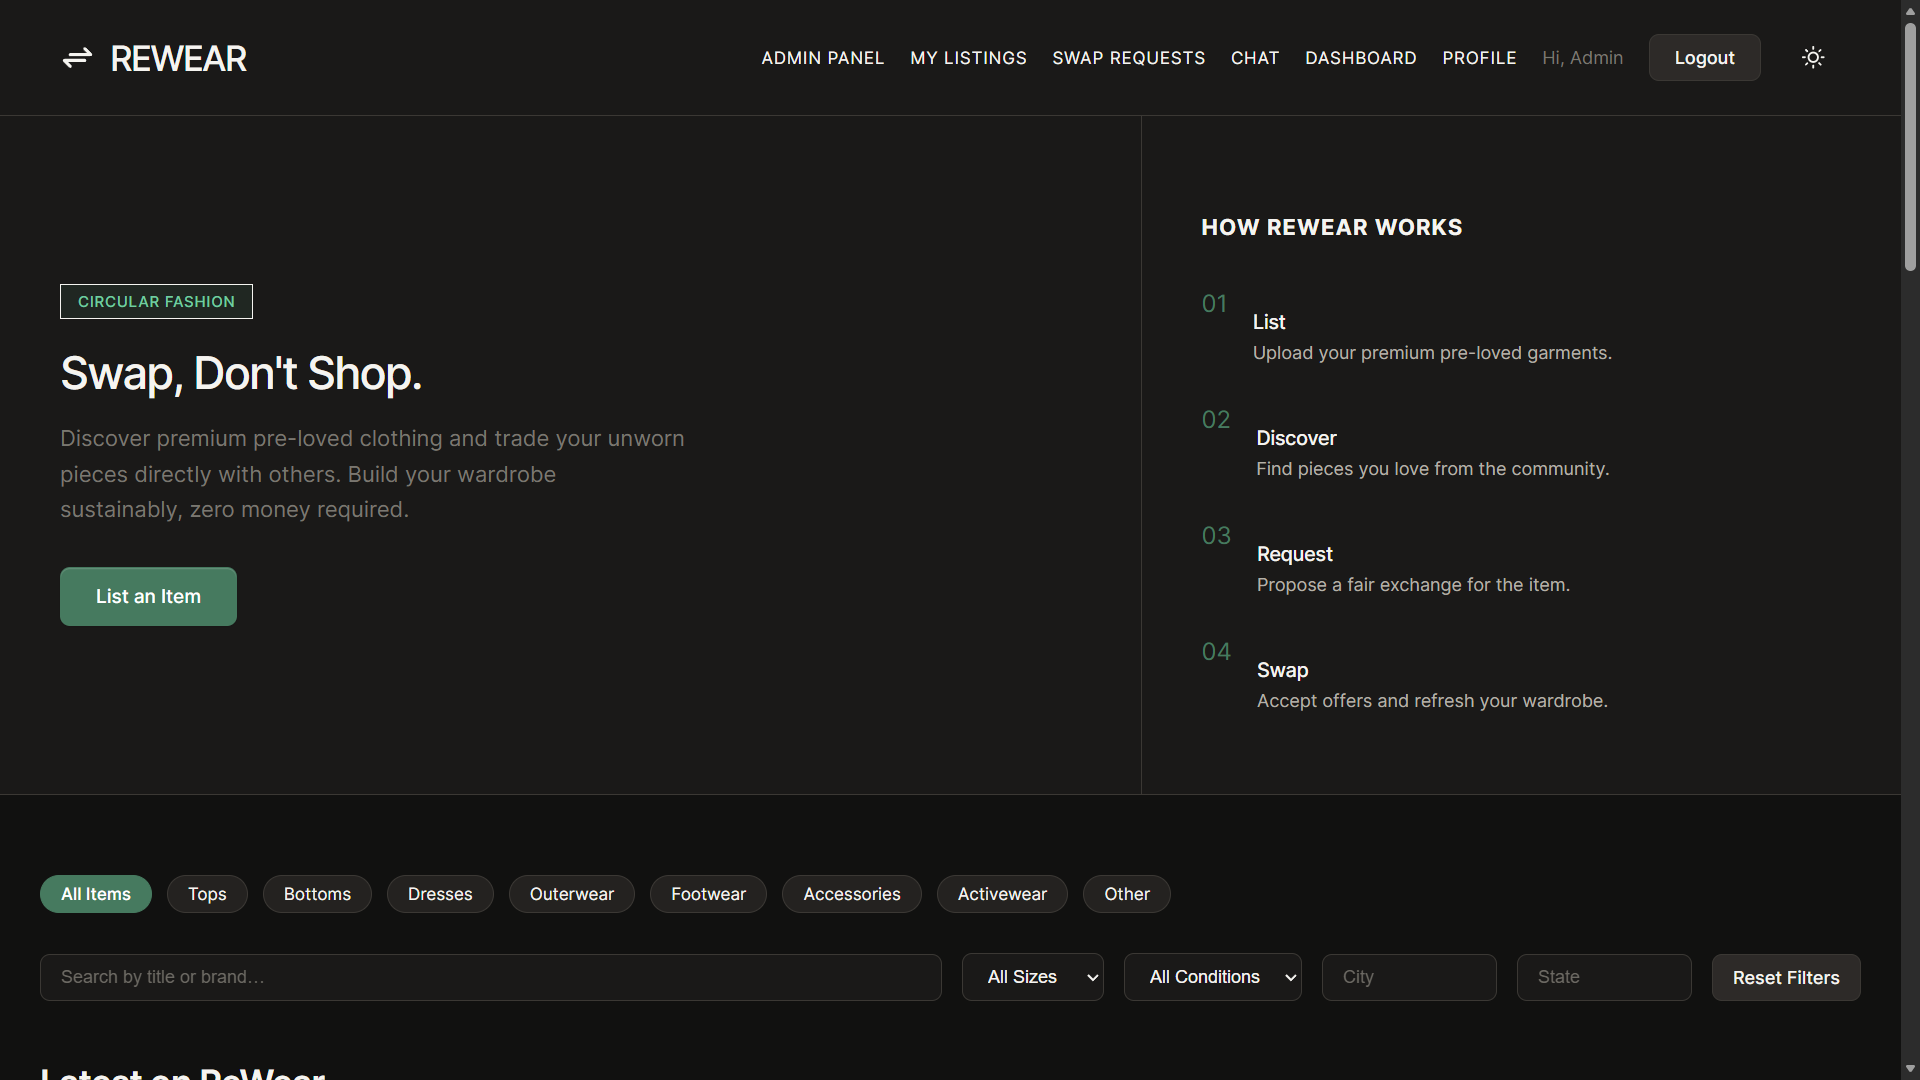Click the Circular Fashion badge
Viewport: 1920px width, 1080px height.
[x=156, y=302]
